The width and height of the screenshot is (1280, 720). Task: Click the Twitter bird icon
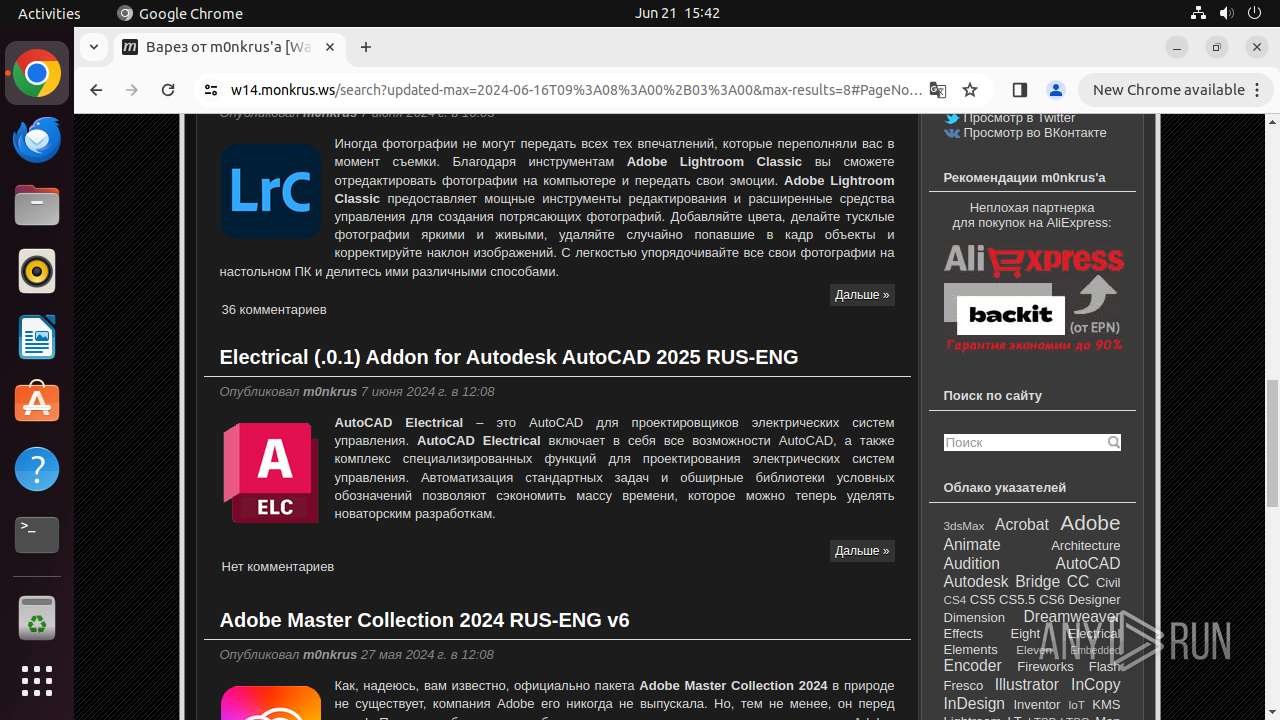(x=951, y=118)
